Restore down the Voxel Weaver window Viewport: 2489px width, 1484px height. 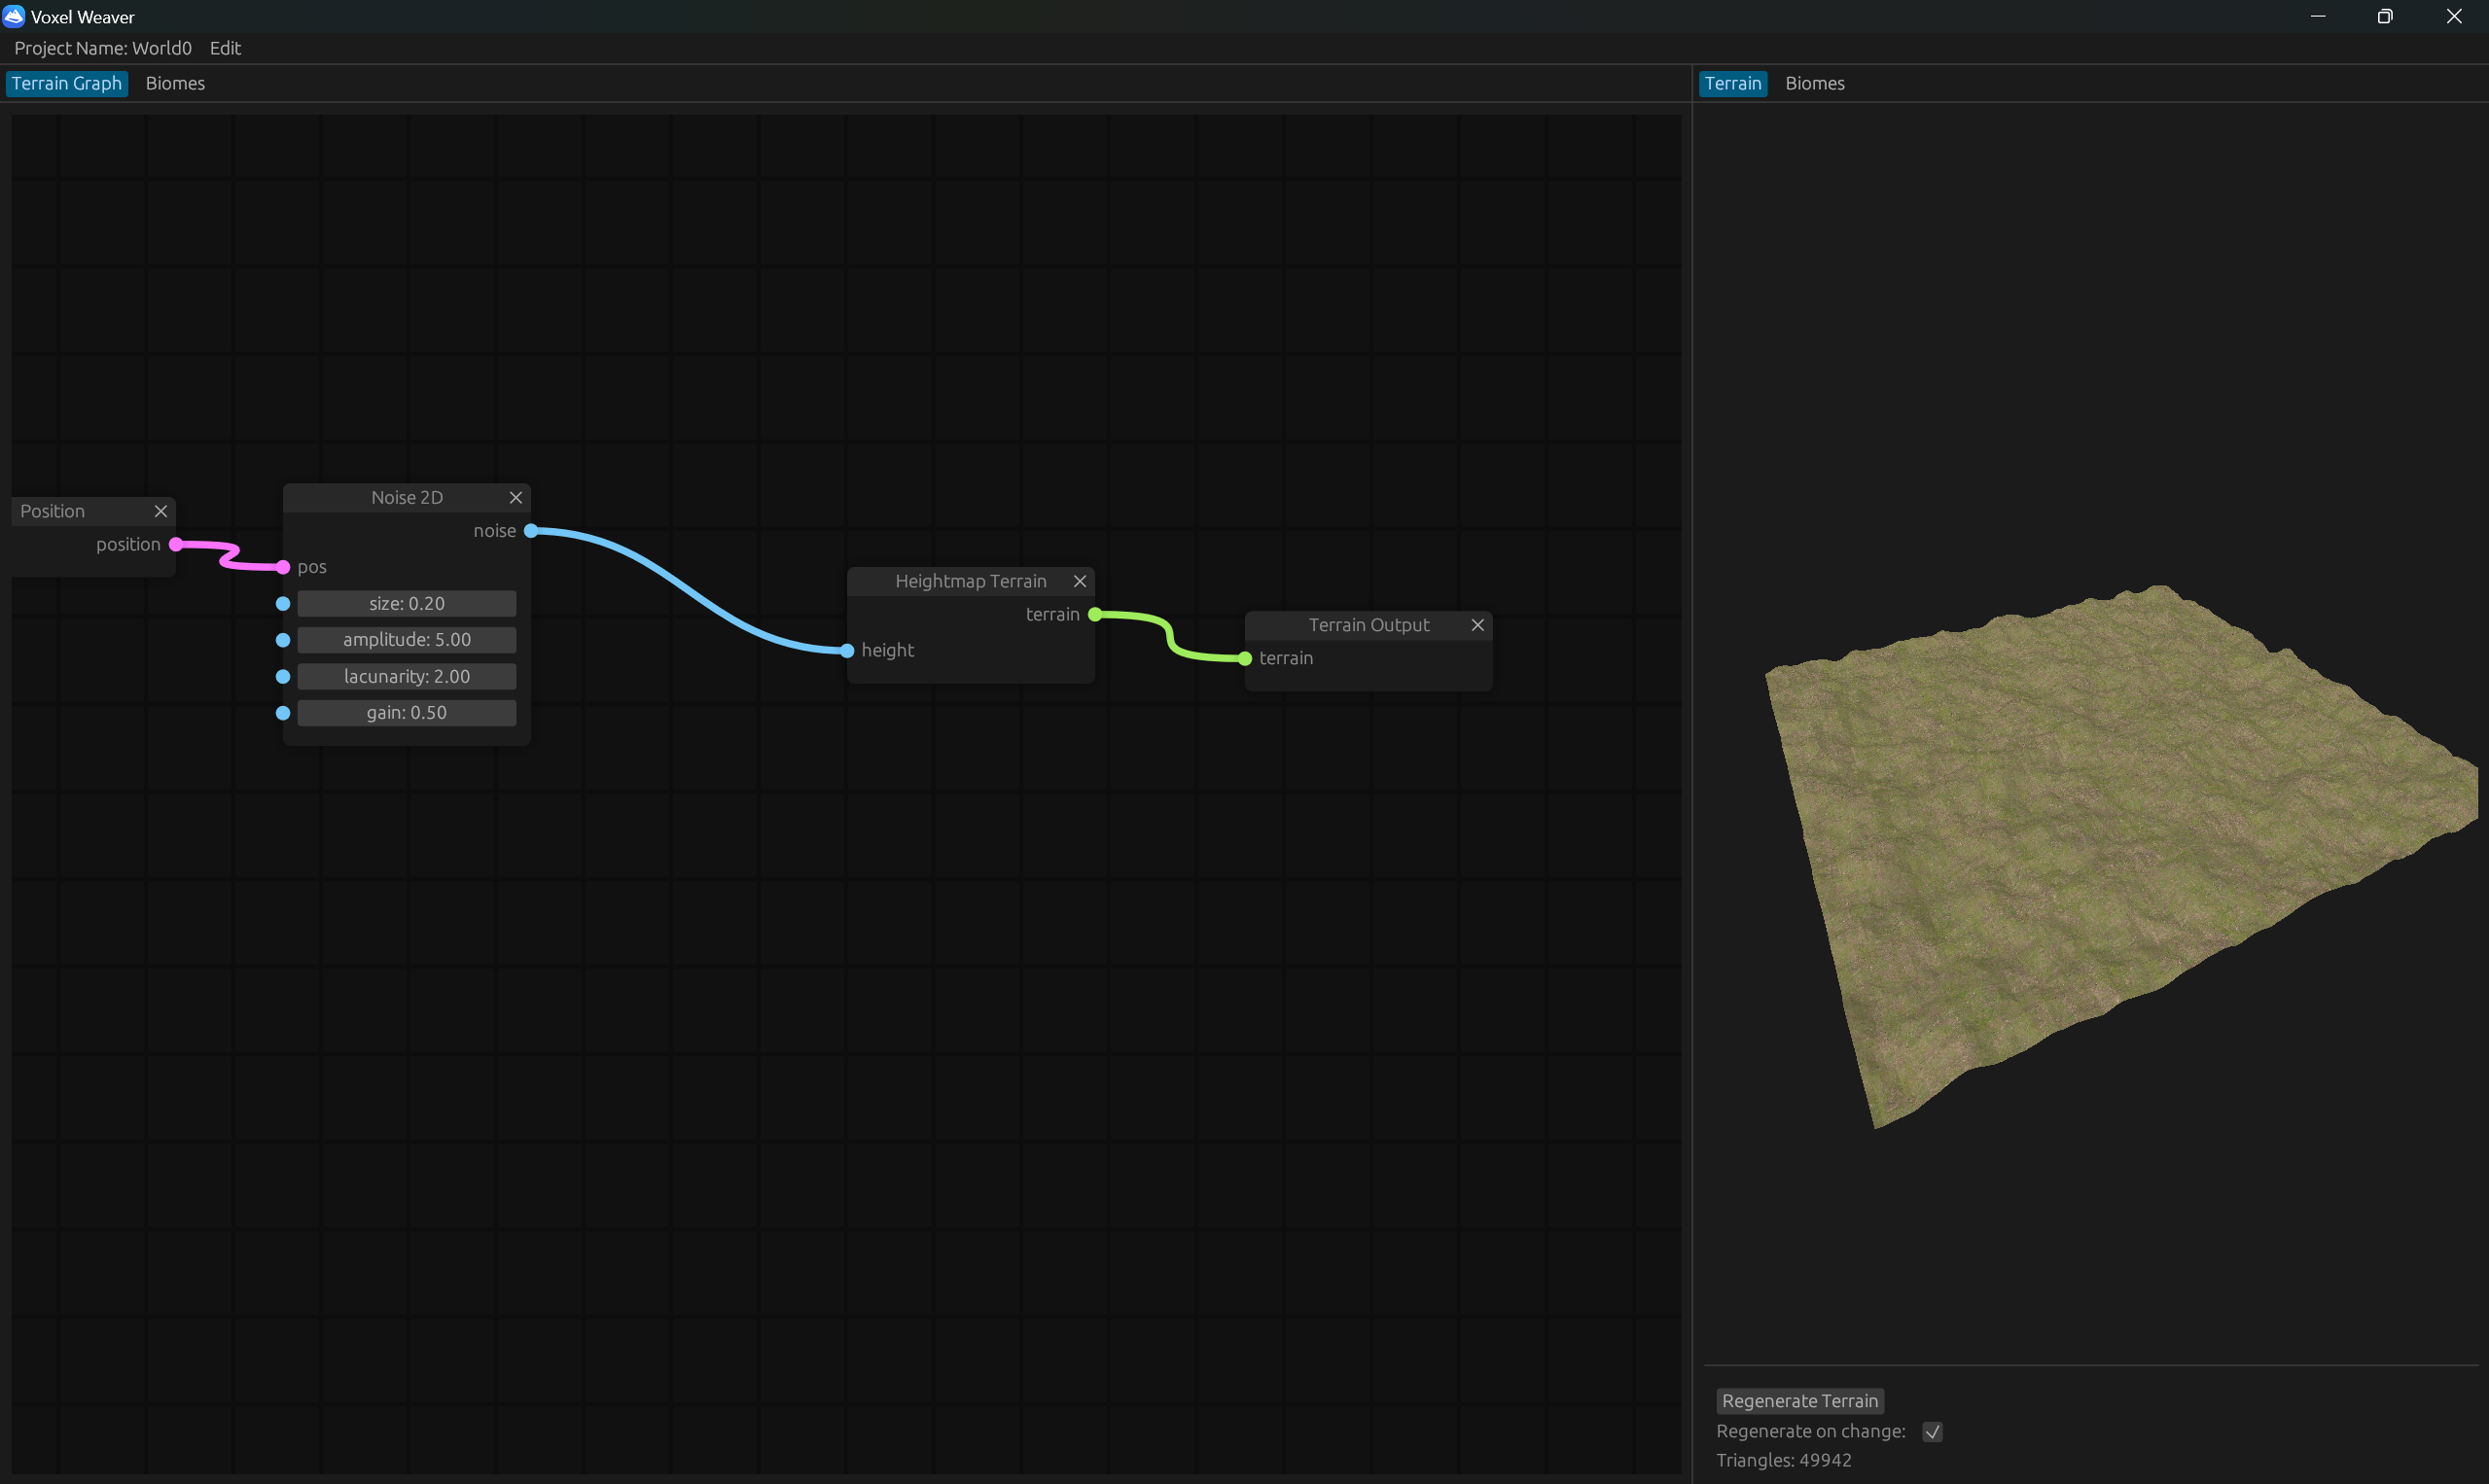tap(2385, 16)
